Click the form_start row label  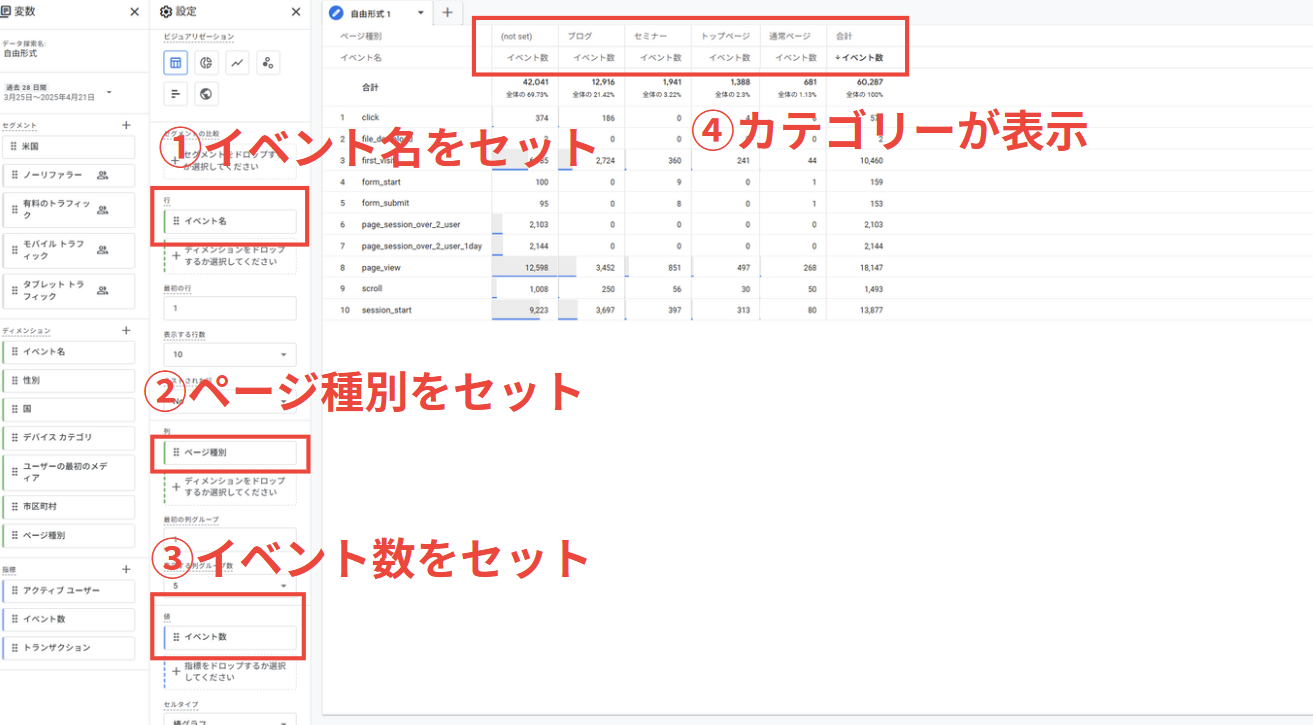point(382,182)
